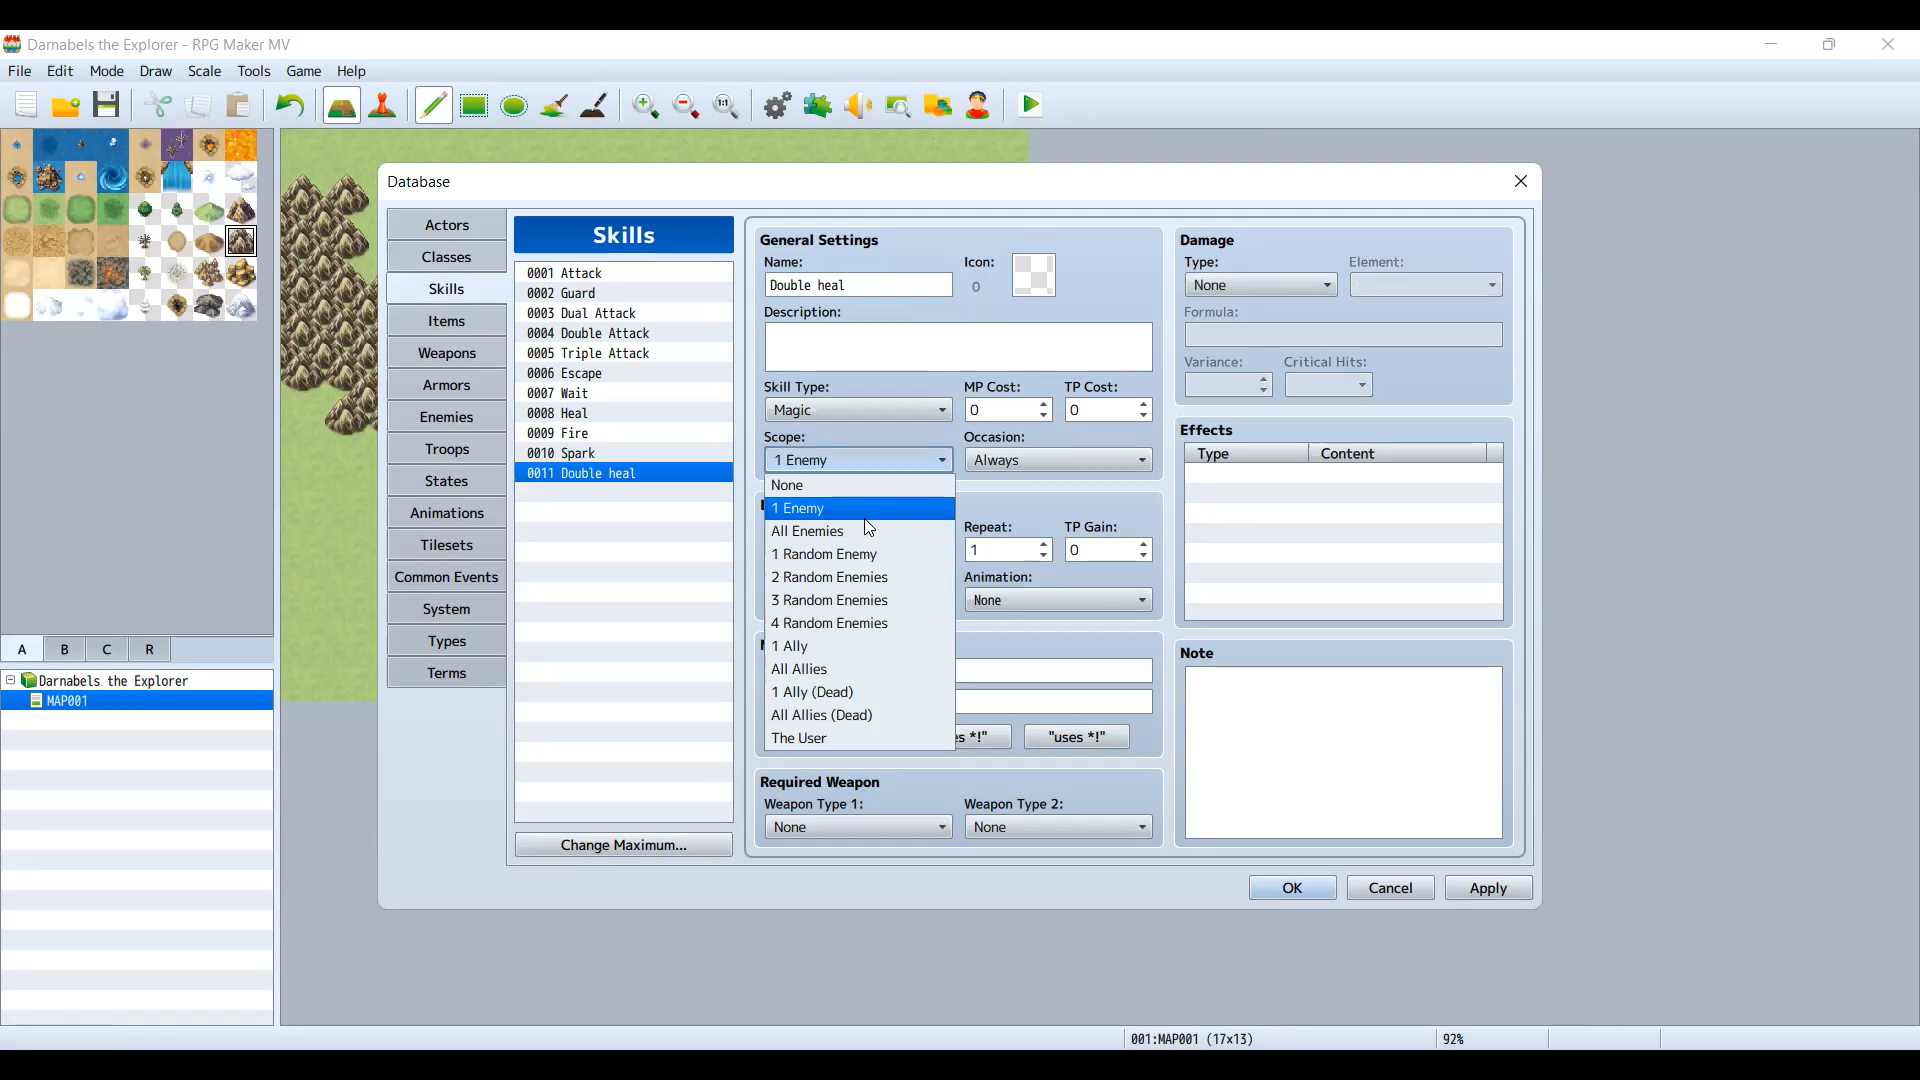Switch to tileset tab B
Image resolution: width=1920 pixels, height=1080 pixels.
point(65,649)
